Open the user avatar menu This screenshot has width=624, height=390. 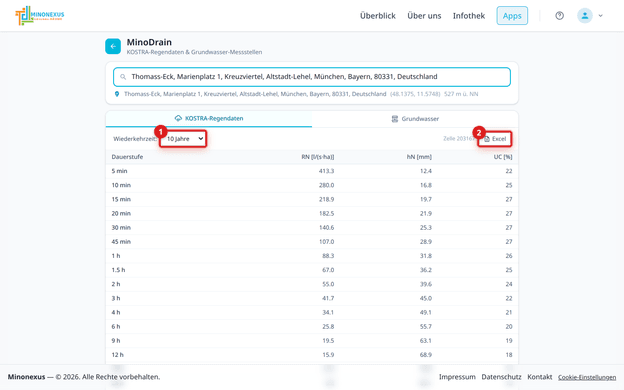point(585,16)
